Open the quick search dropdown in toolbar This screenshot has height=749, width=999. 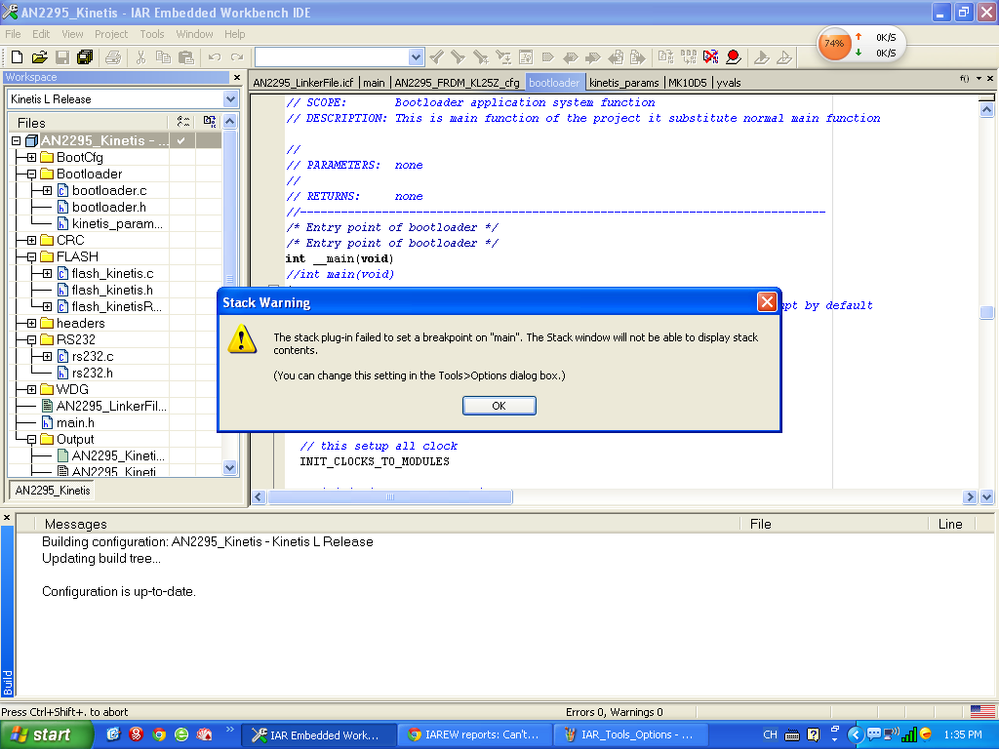(x=415, y=57)
